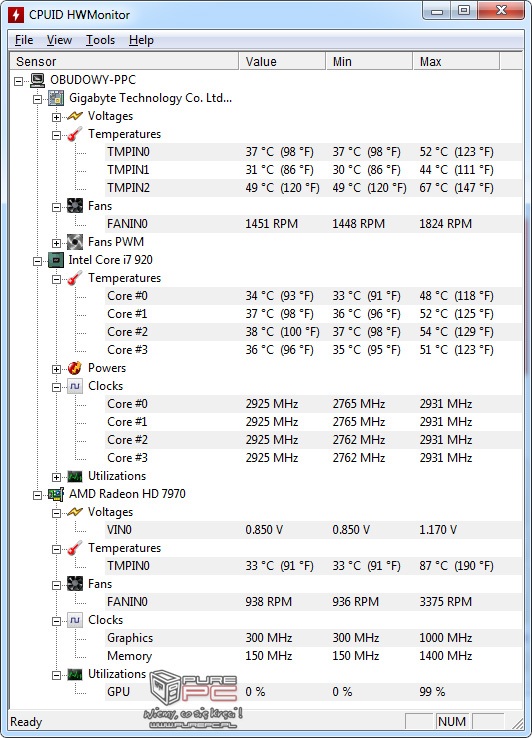Screen dimensions: 532x738
Task: Click the lightning bolt icon in the title bar
Action: 16,14
